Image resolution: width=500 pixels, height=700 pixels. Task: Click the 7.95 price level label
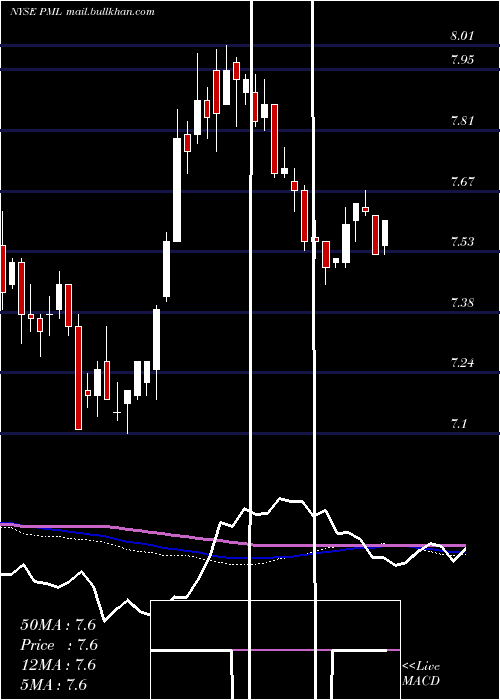[x=462, y=60]
